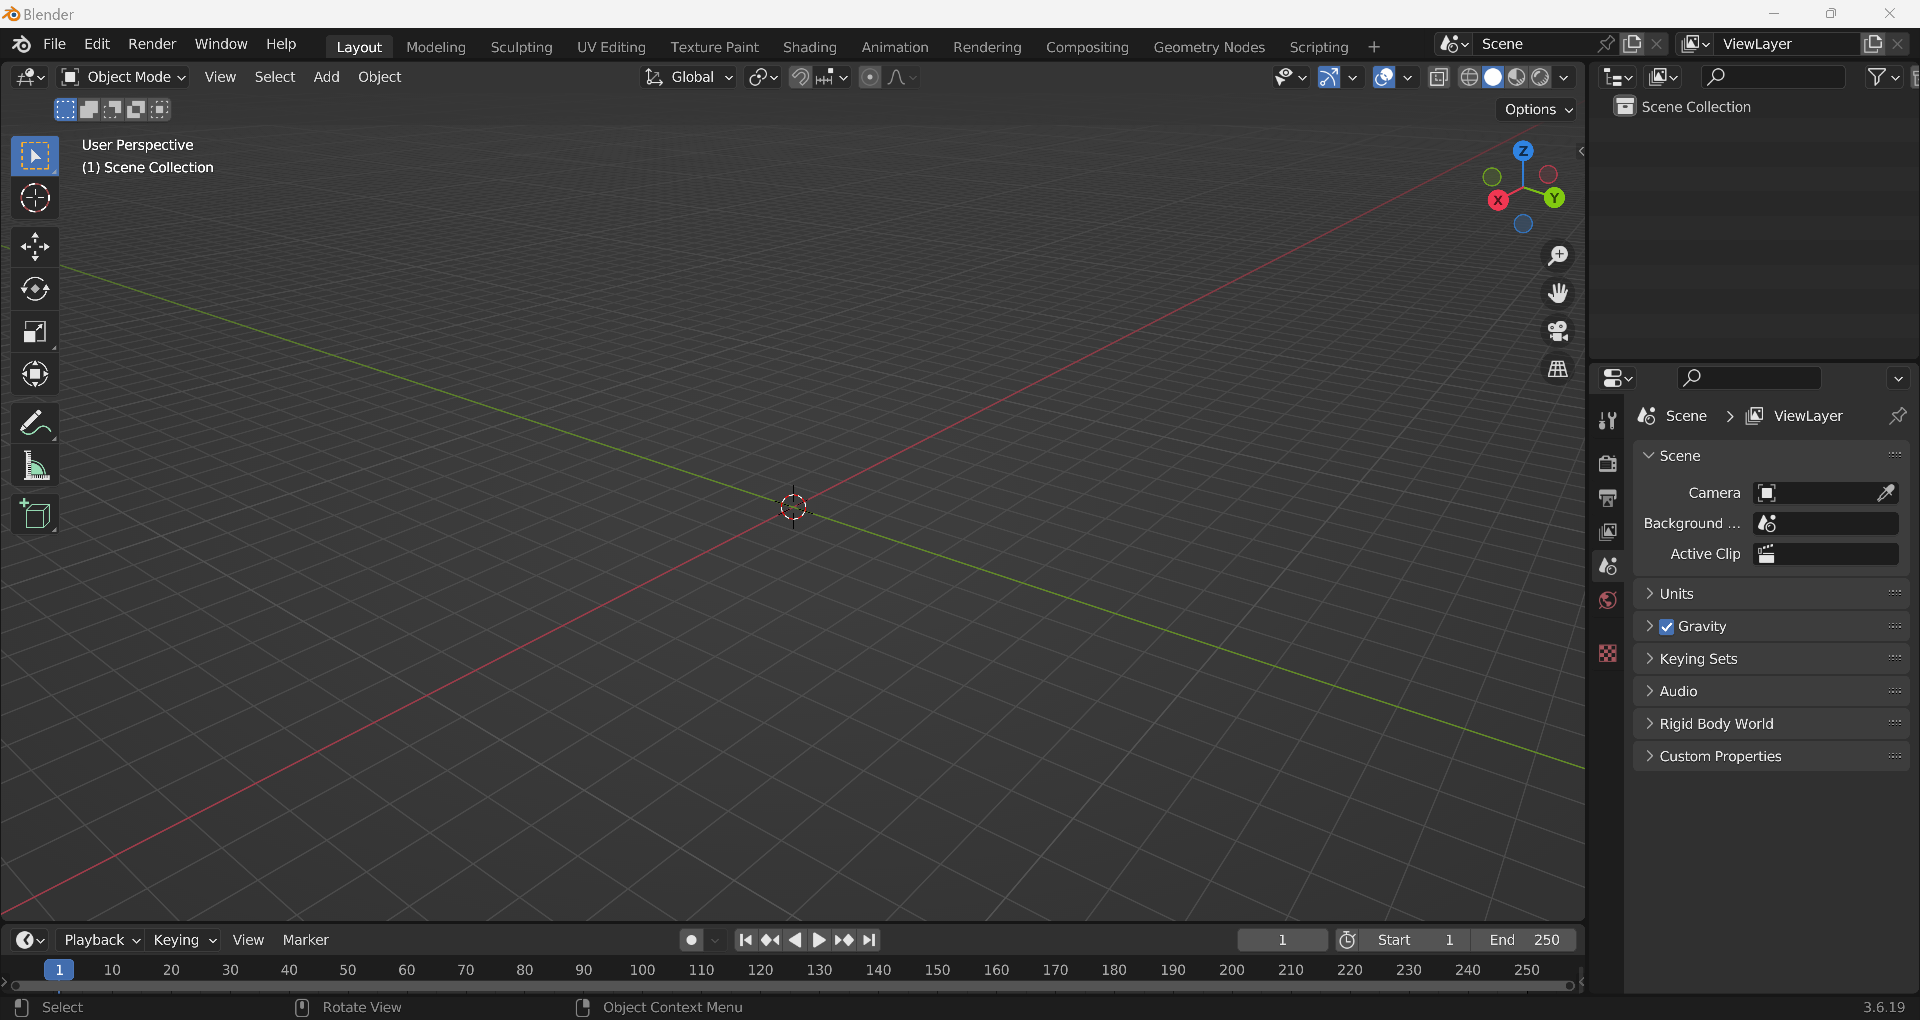Image resolution: width=1920 pixels, height=1020 pixels.
Task: Open the Playback dropdown in timeline
Action: 101,940
